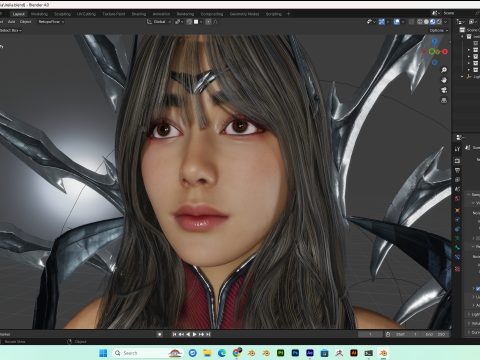This screenshot has width=480, height=360.
Task: Open the Scene properties tab
Action: coord(457,189)
